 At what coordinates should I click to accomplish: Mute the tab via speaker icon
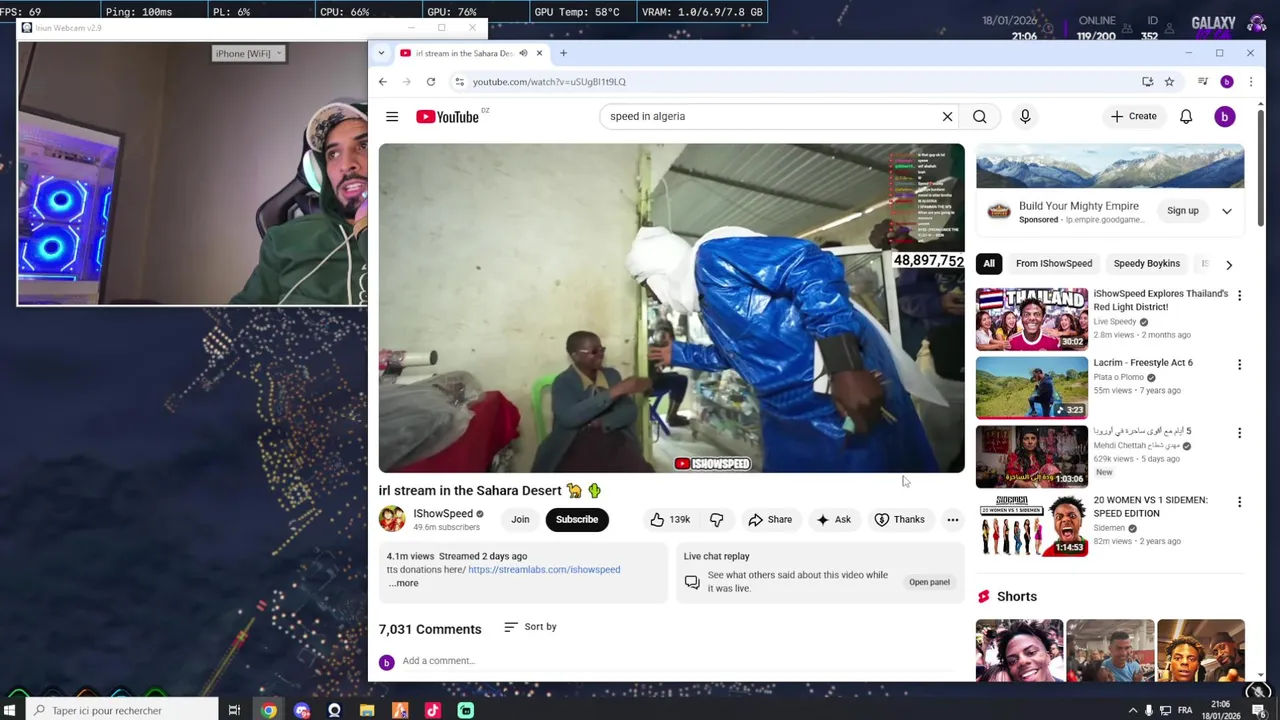point(522,53)
